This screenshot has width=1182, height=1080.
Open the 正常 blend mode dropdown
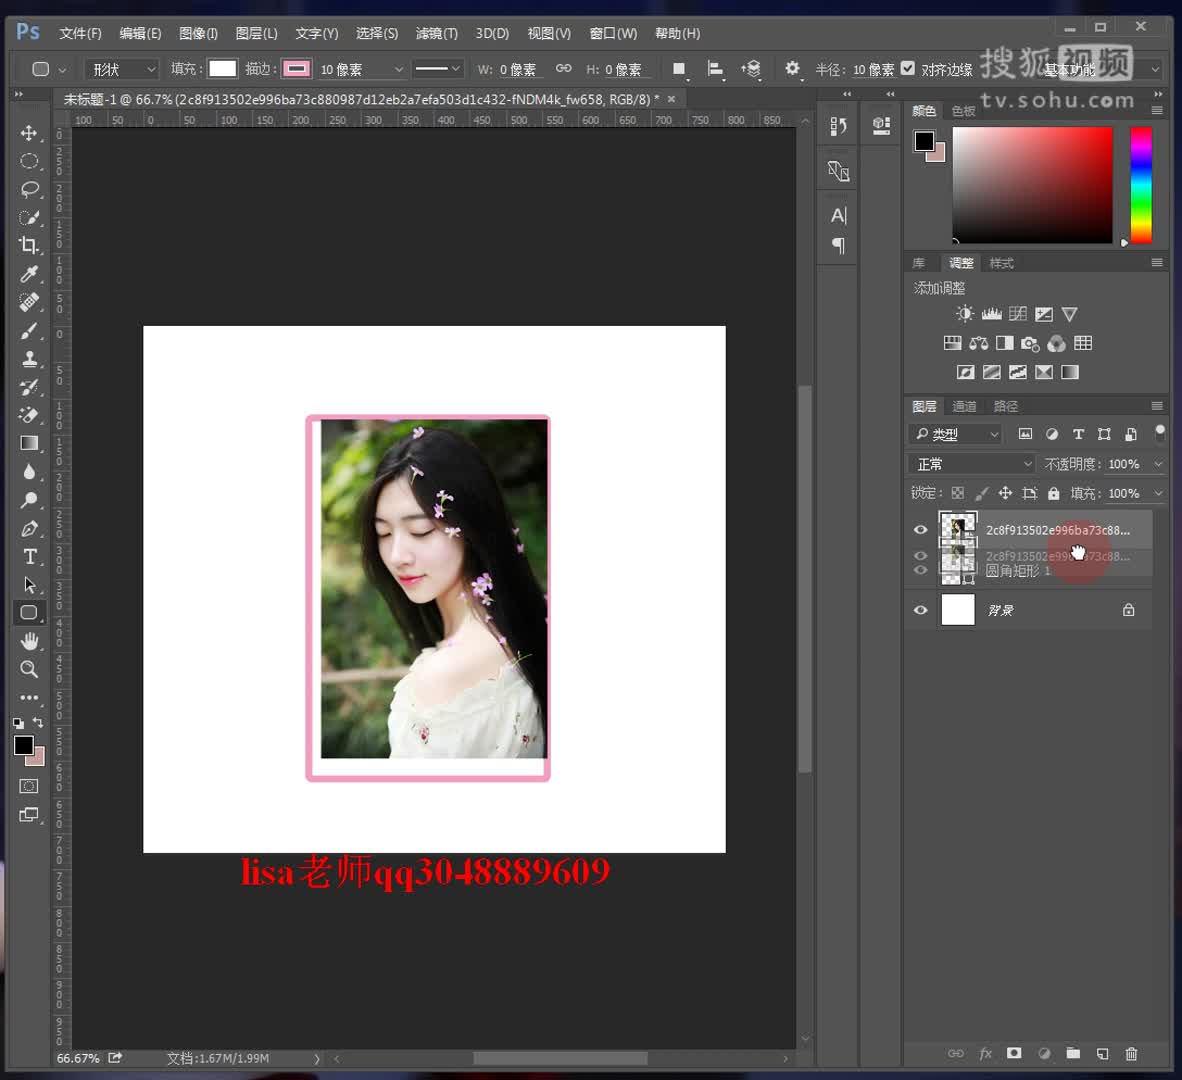tap(972, 464)
